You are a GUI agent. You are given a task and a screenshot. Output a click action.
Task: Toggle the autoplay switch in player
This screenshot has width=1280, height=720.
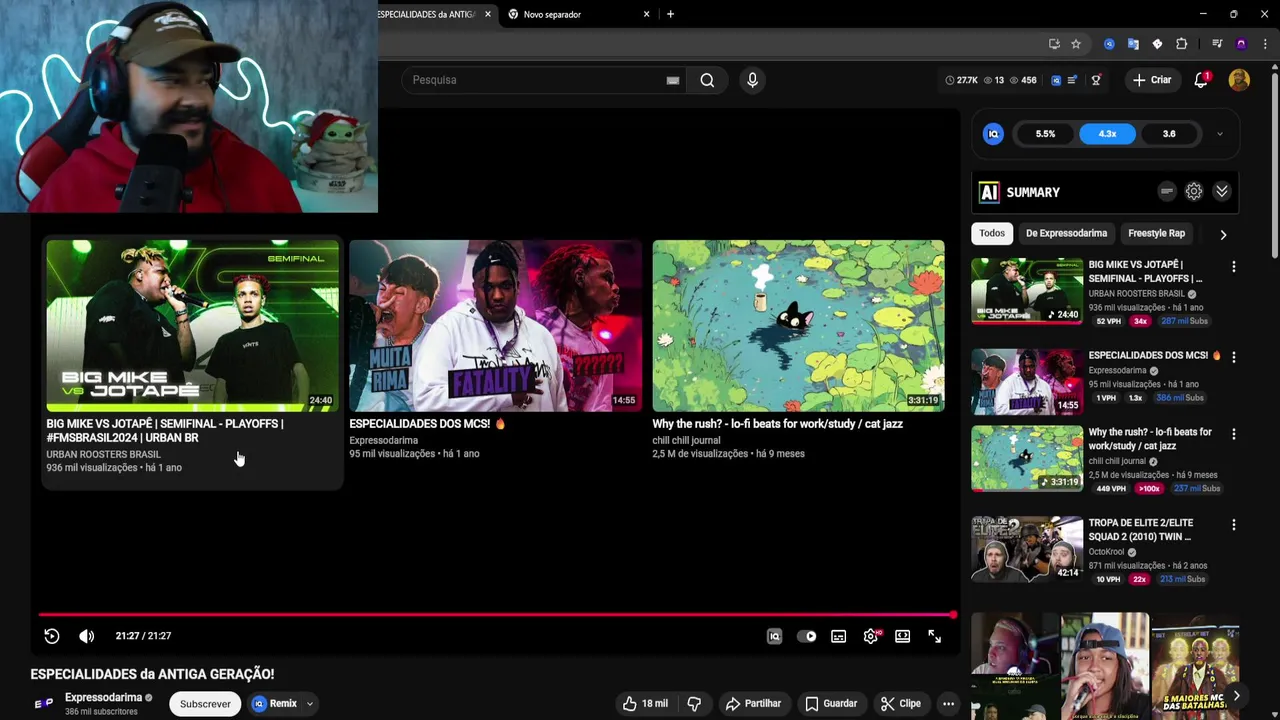click(807, 636)
